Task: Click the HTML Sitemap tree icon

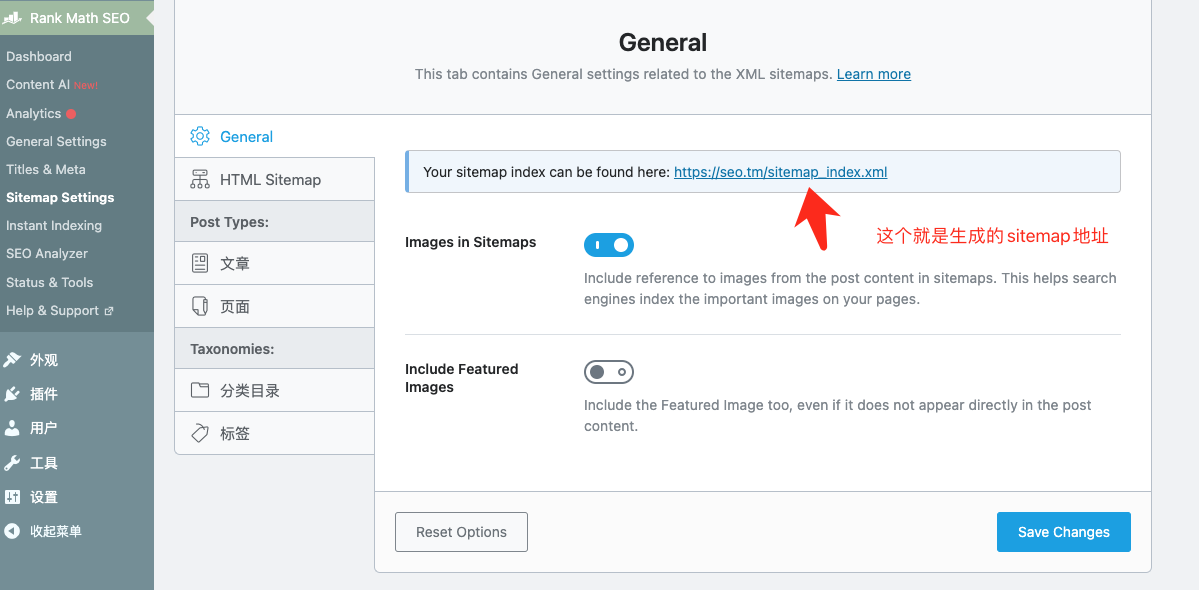Action: (x=200, y=179)
